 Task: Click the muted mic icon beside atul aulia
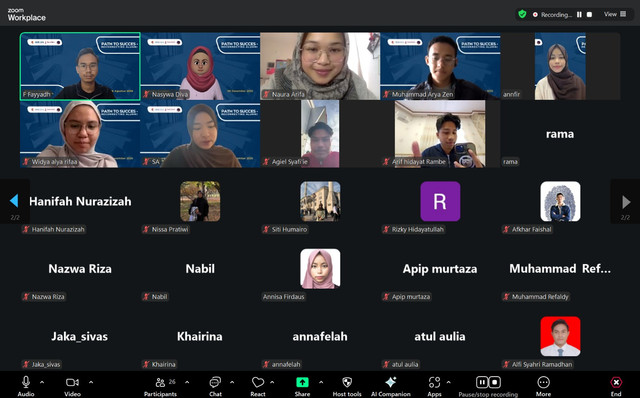click(x=386, y=365)
